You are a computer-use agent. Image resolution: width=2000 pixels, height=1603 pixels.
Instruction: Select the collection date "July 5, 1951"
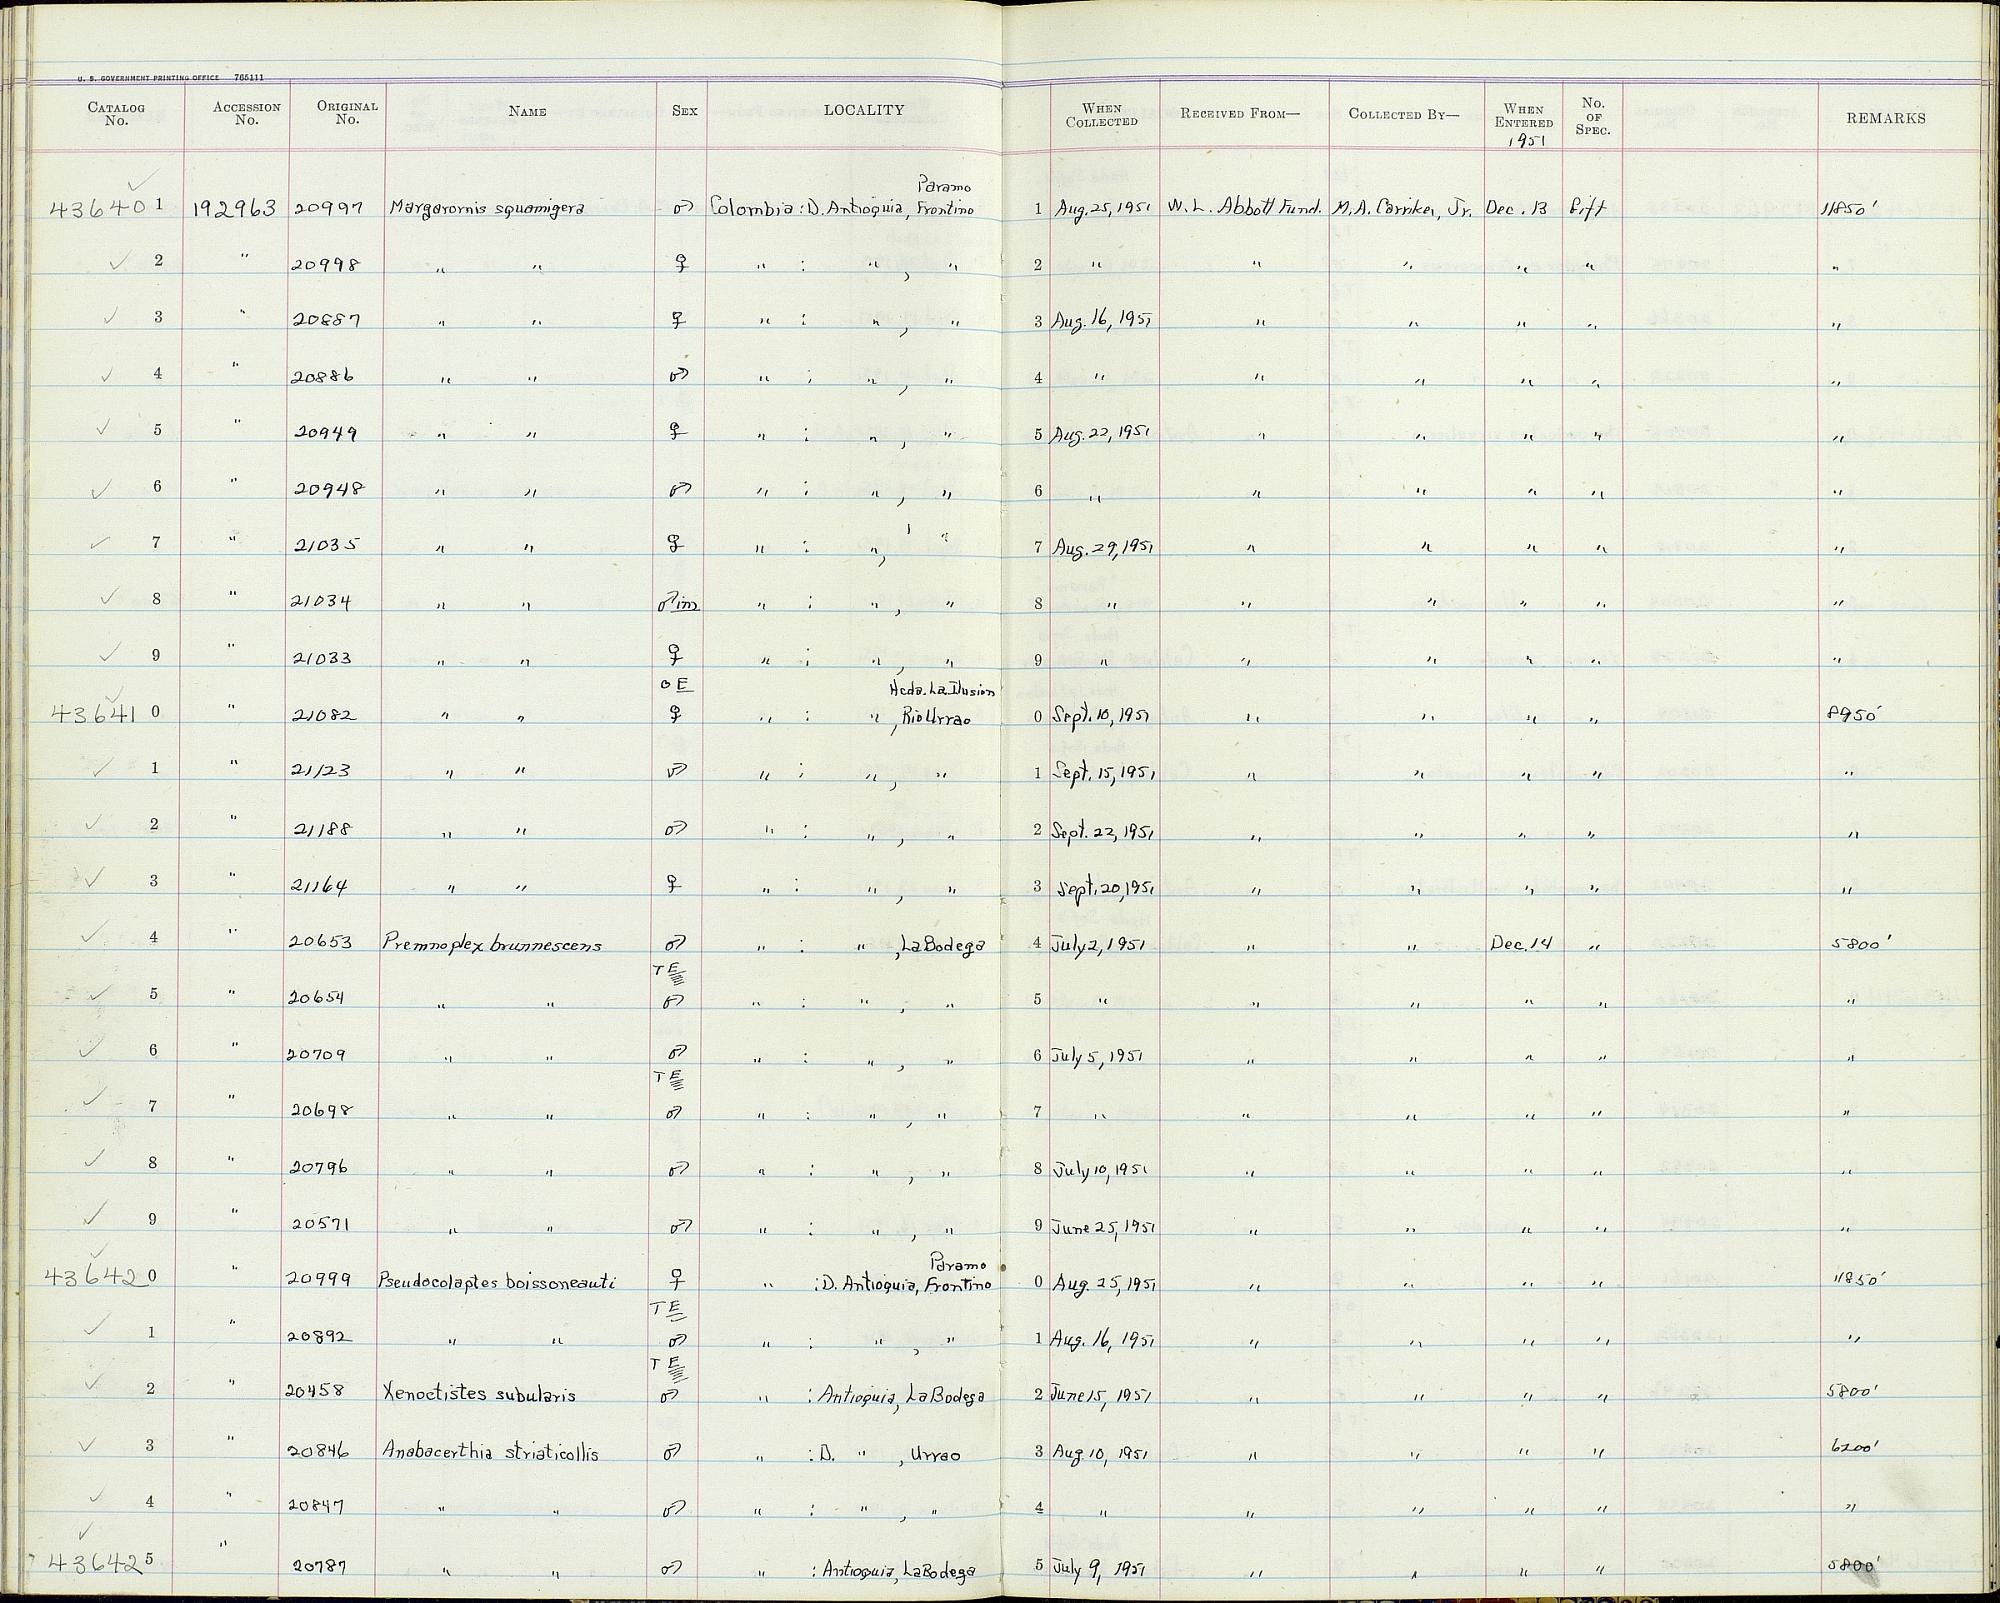[x=1097, y=1055]
